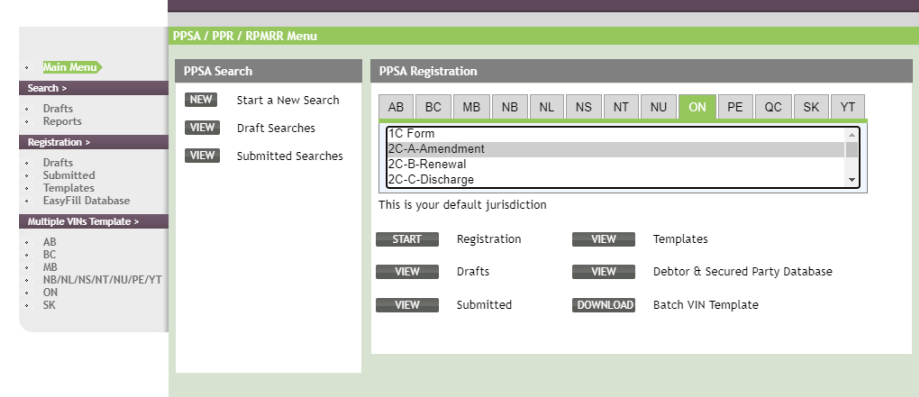
Task: Expand the Registration section header
Action: [x=94, y=142]
